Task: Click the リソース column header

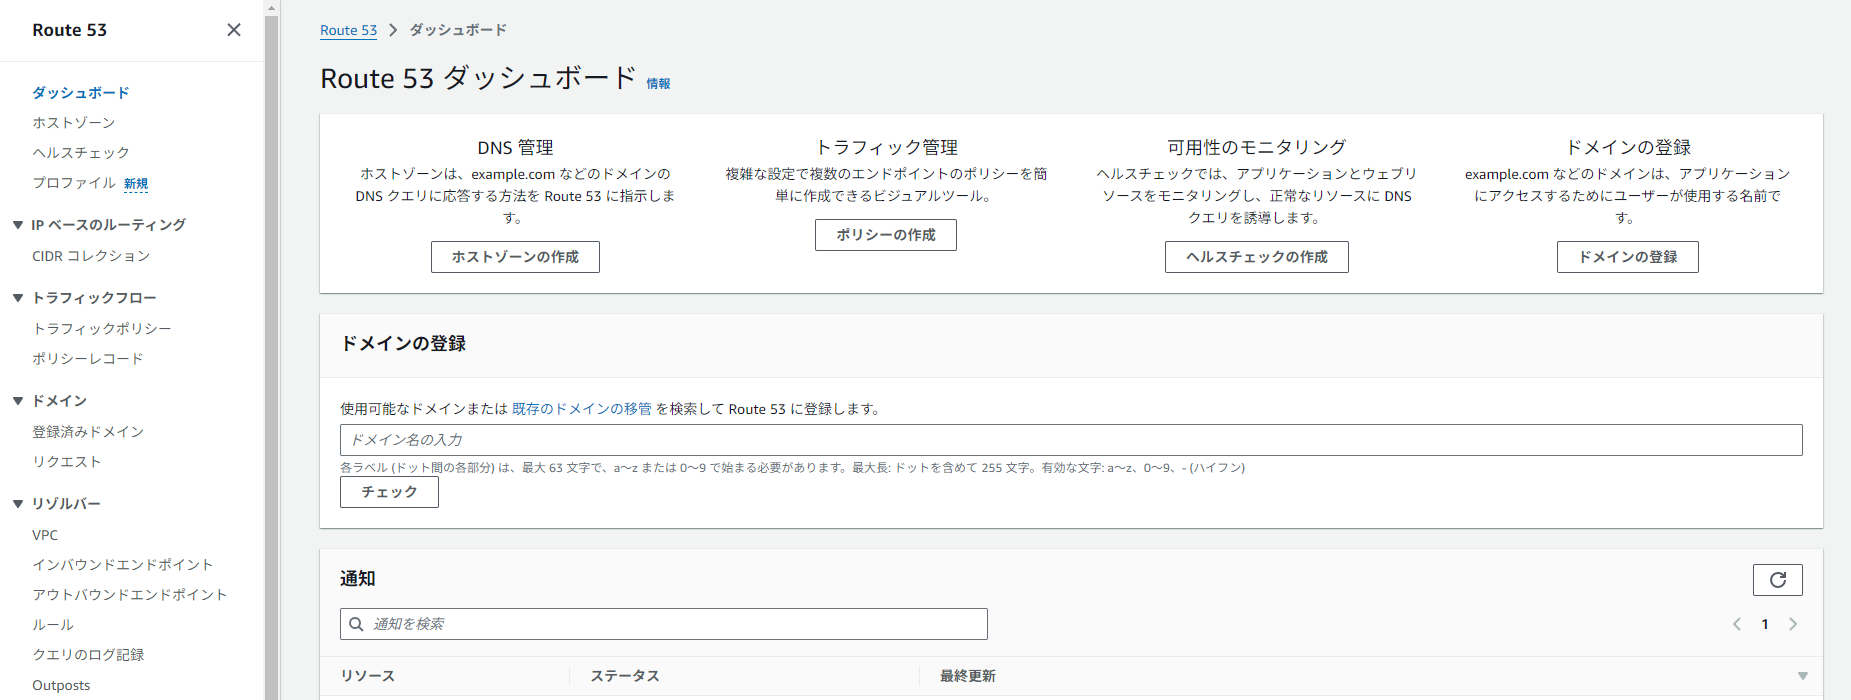Action: coord(368,676)
